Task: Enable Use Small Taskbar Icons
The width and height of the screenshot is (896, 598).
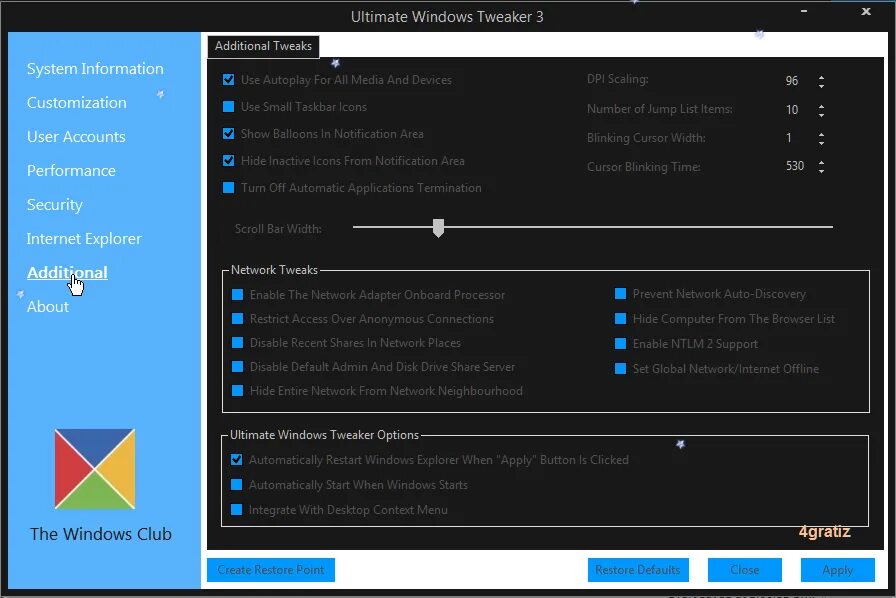Action: [x=229, y=106]
